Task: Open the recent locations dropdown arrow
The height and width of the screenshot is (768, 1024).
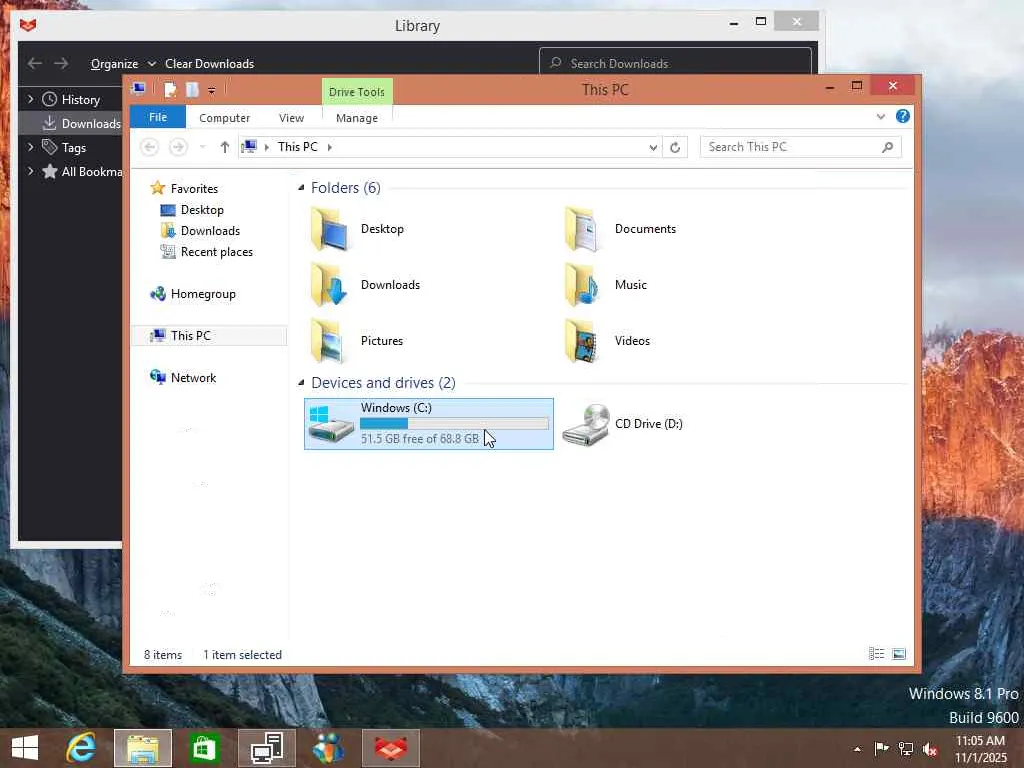Action: click(x=202, y=147)
